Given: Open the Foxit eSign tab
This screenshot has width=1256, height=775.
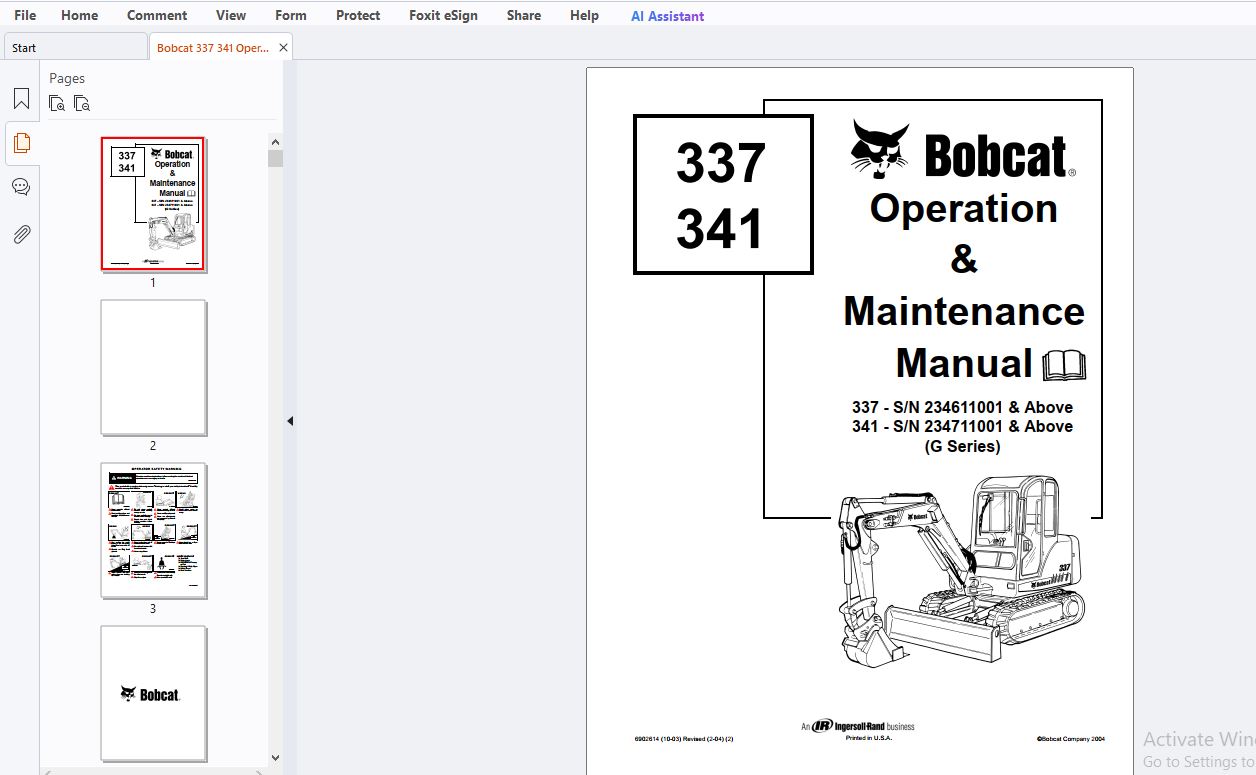Looking at the screenshot, I should [x=443, y=15].
